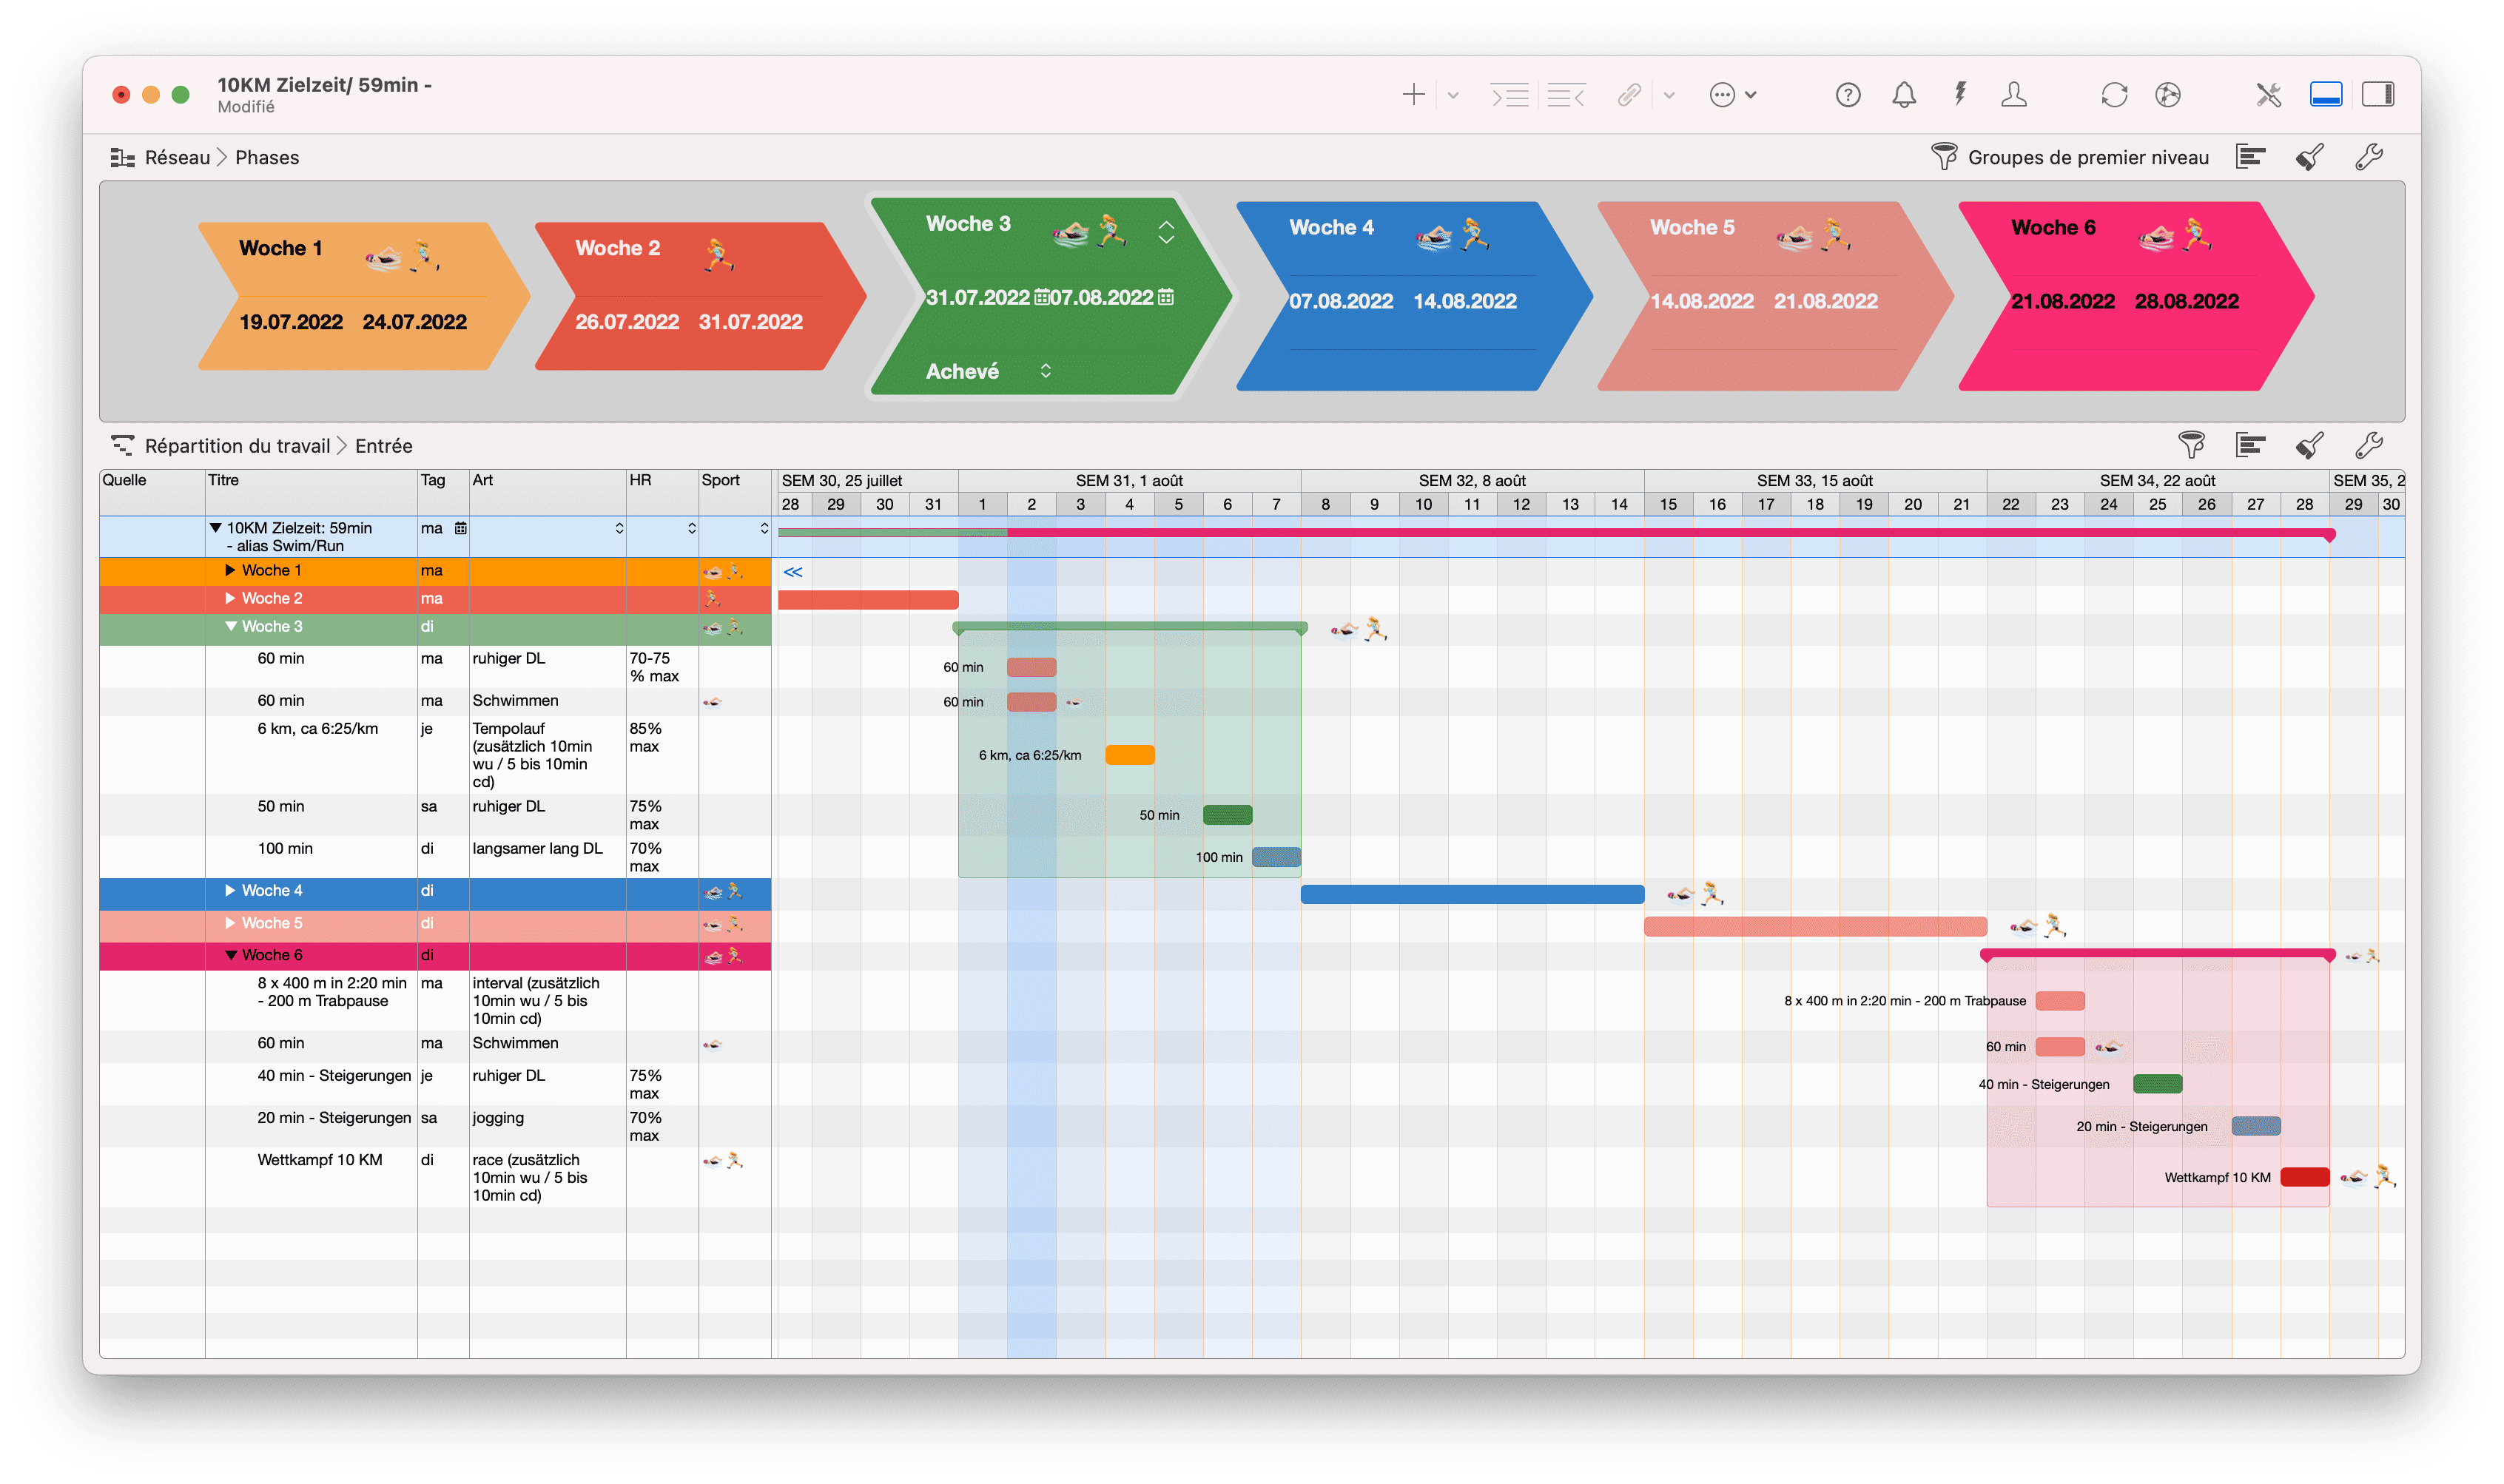Toggle the right inspector panel button
The width and height of the screenshot is (2504, 1484).
[2380, 94]
